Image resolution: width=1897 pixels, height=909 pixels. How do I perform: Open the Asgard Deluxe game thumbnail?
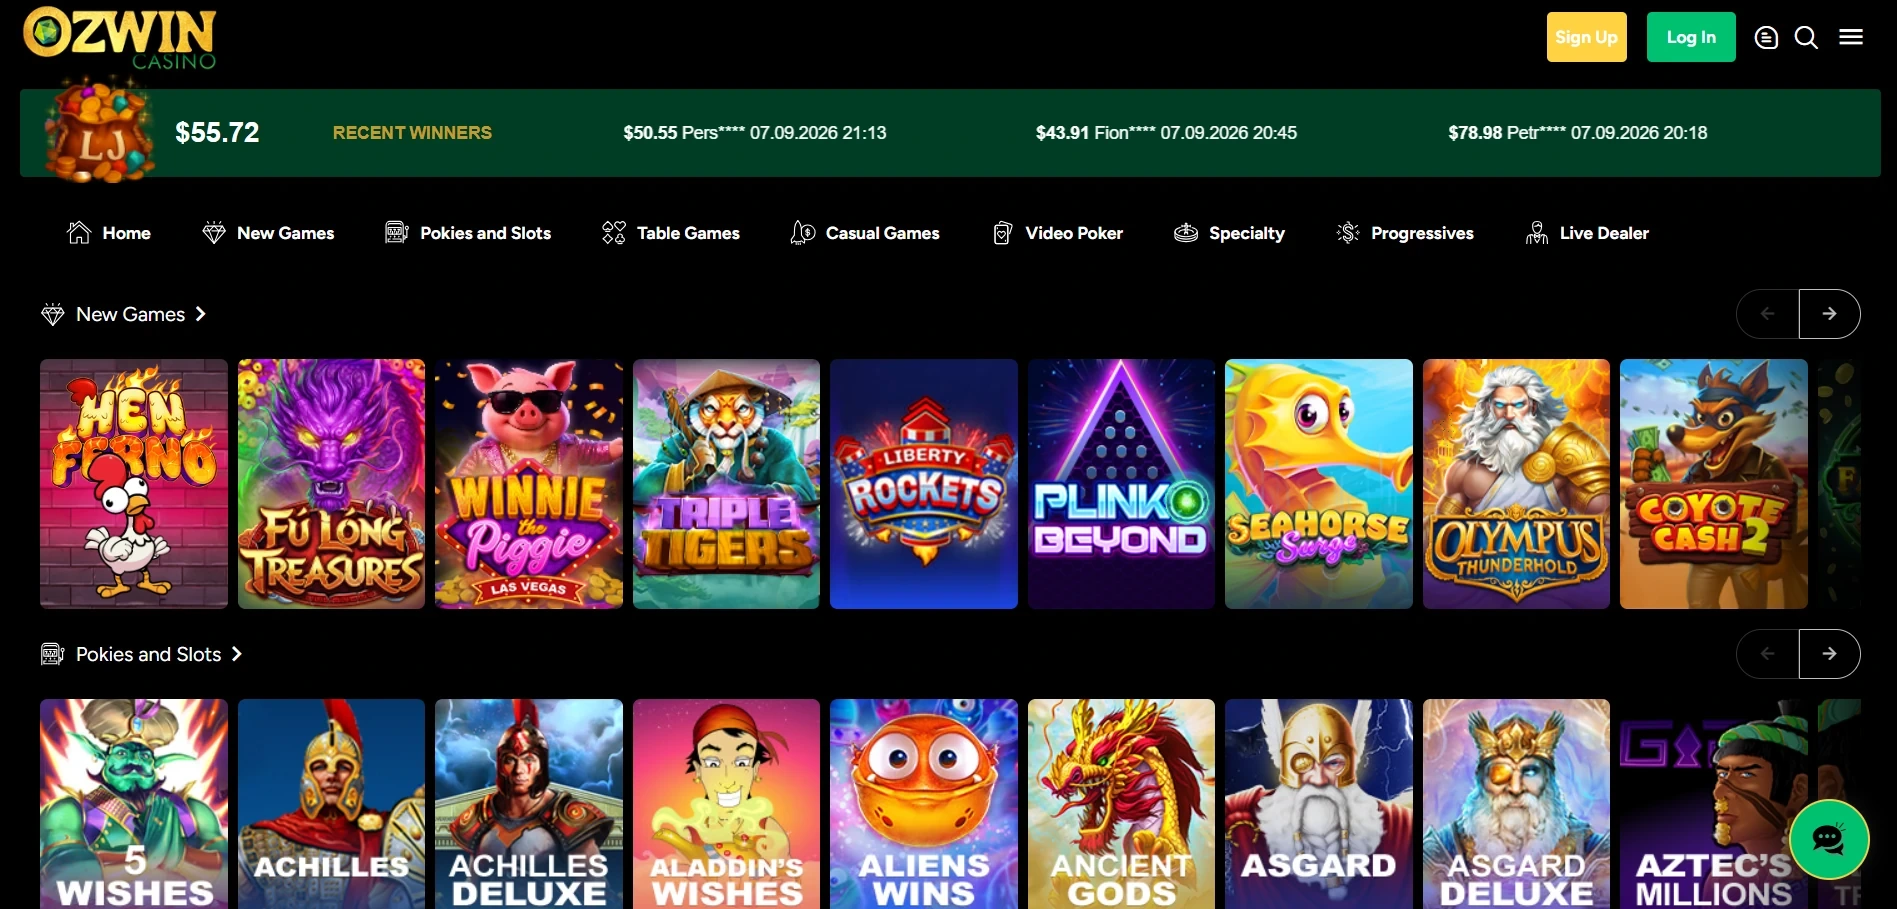[x=1516, y=804]
